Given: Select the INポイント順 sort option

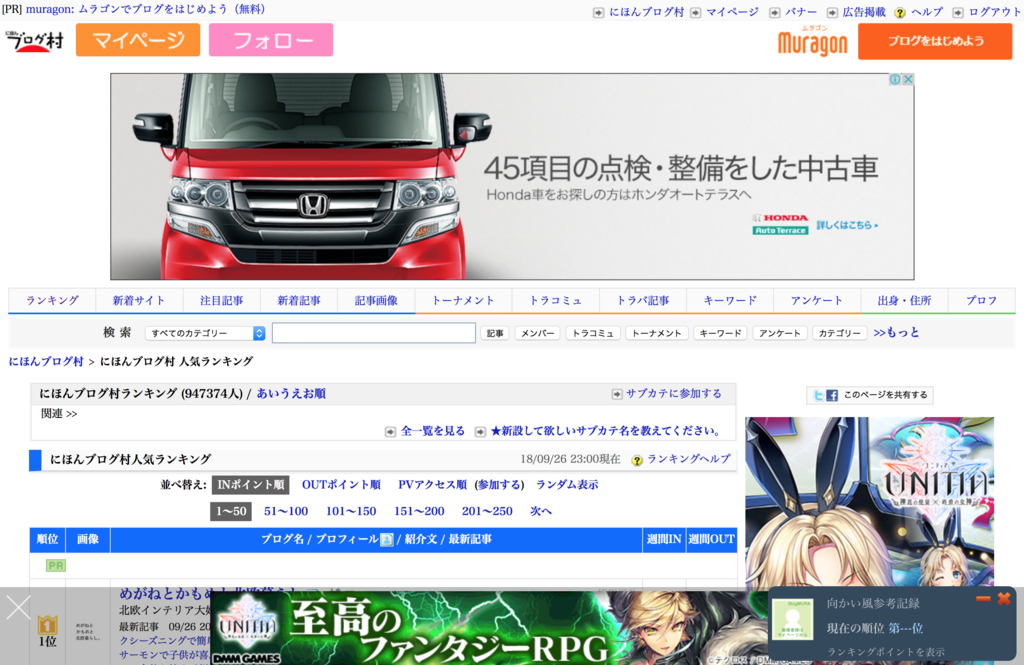Looking at the screenshot, I should tap(251, 485).
